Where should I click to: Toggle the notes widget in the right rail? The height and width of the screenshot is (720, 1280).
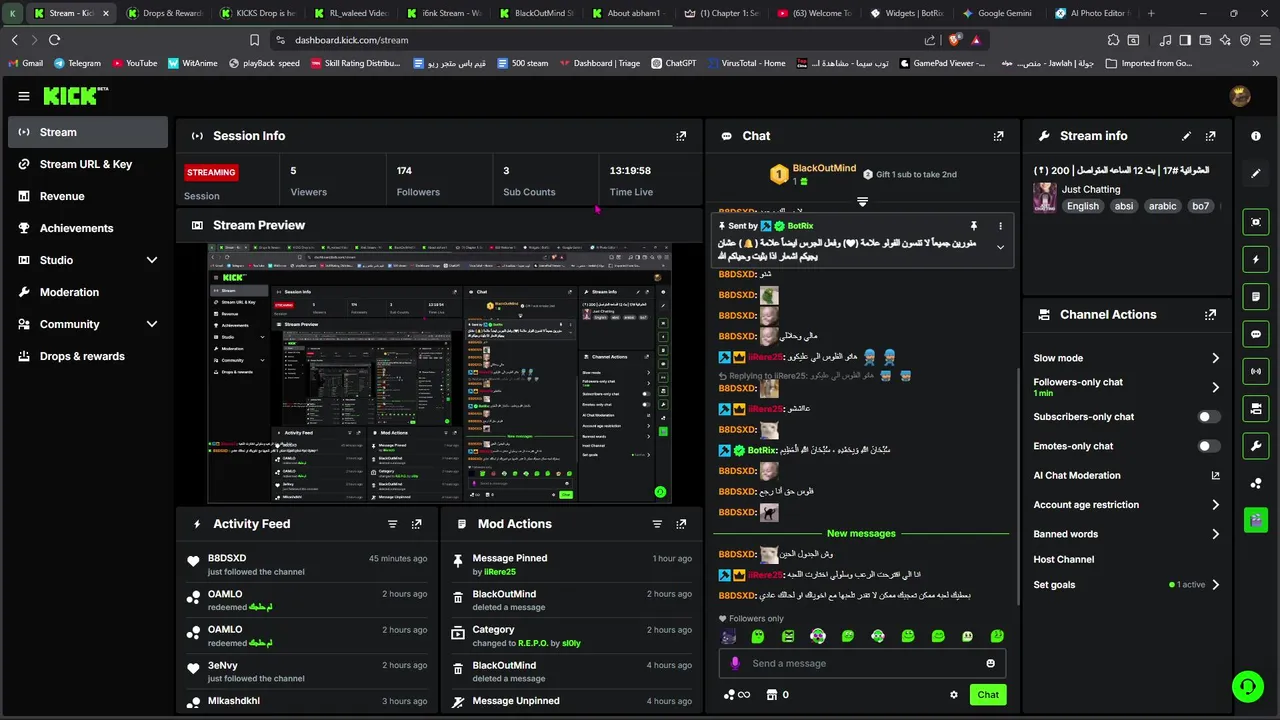pyautogui.click(x=1256, y=297)
